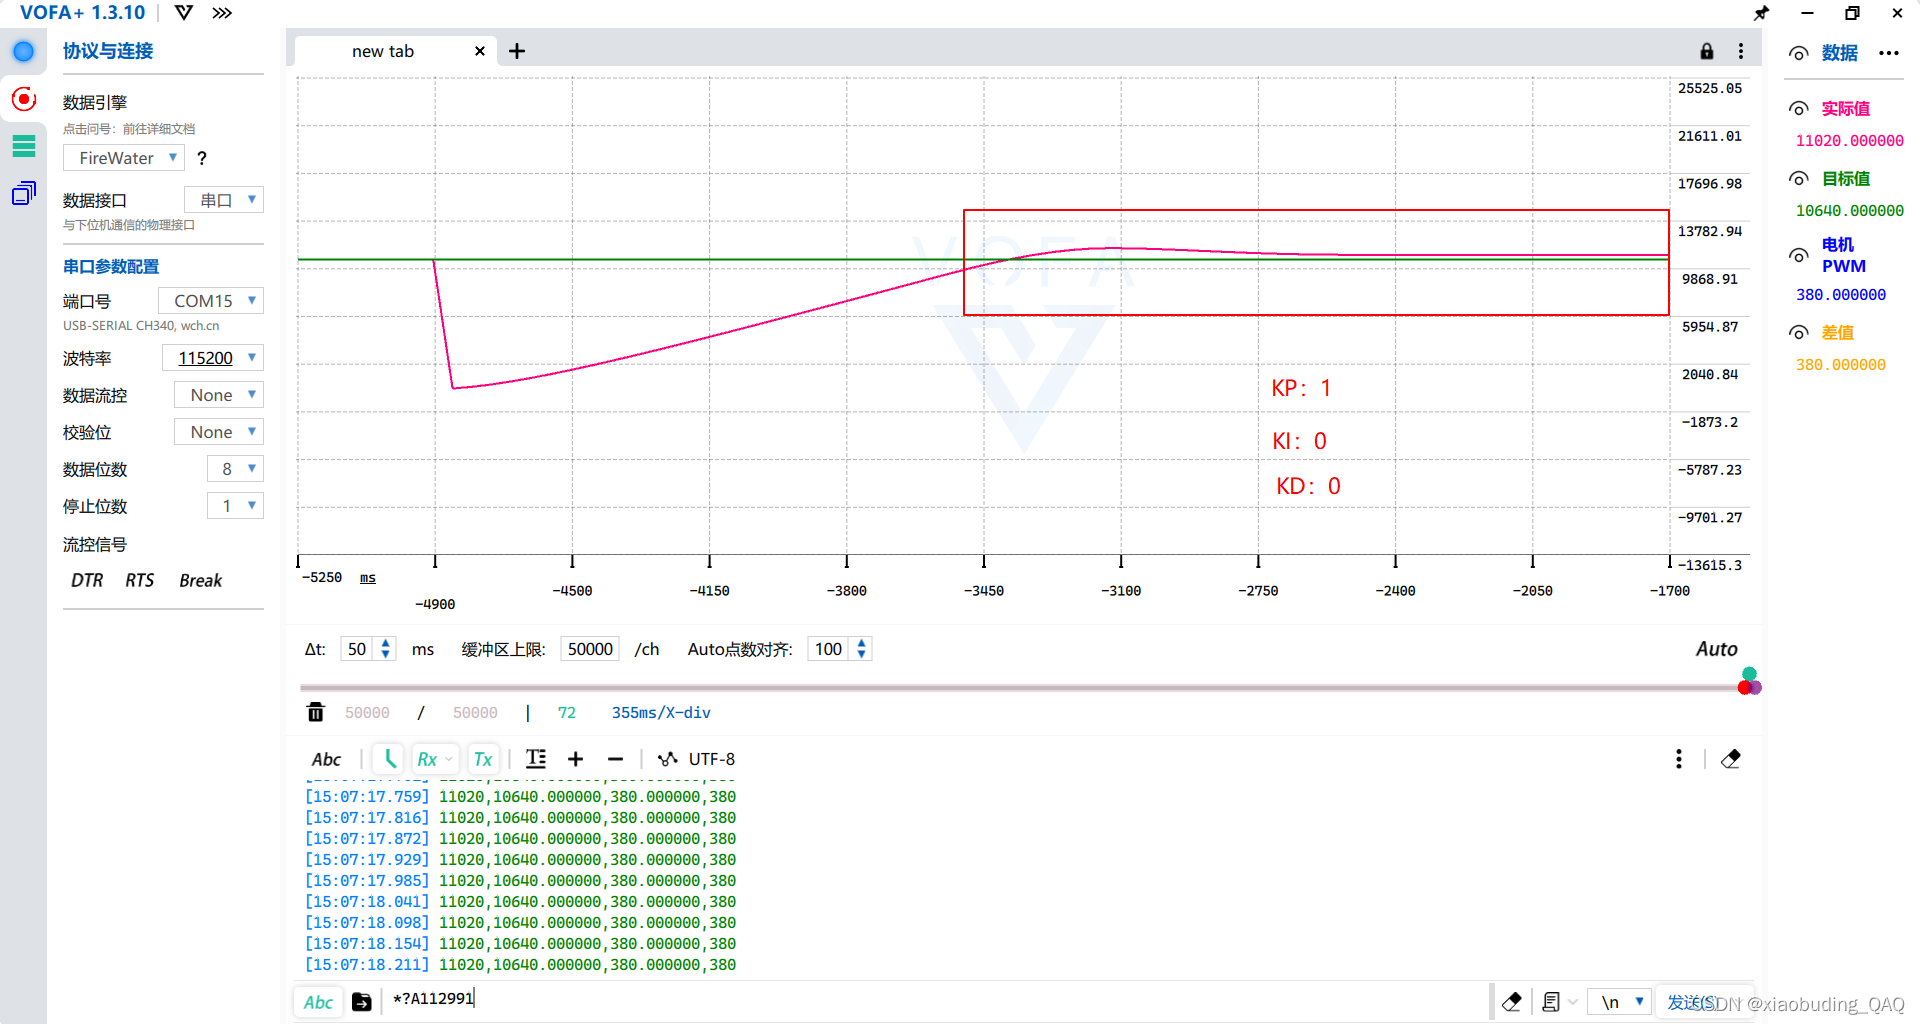Open the COM15 port number dropdown
Image resolution: width=1920 pixels, height=1024 pixels.
(x=211, y=301)
